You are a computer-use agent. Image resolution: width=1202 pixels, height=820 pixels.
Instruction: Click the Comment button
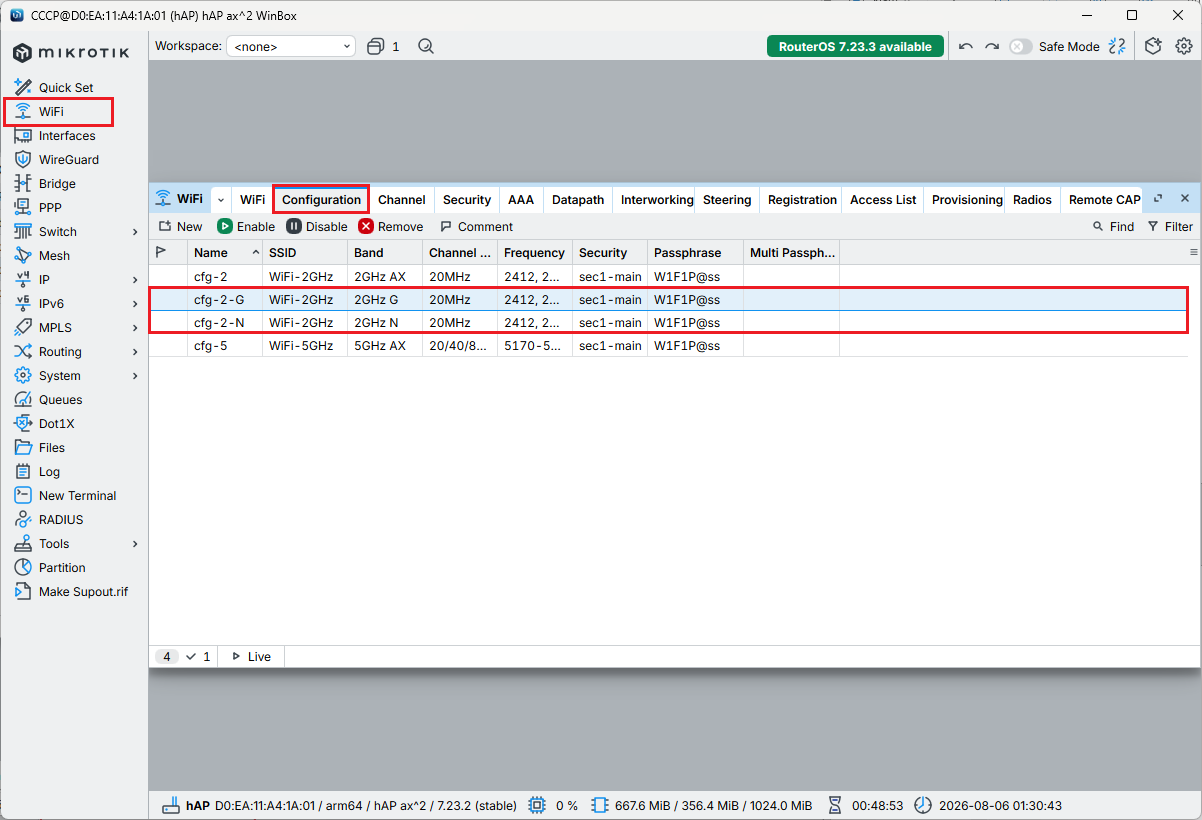[x=476, y=227]
